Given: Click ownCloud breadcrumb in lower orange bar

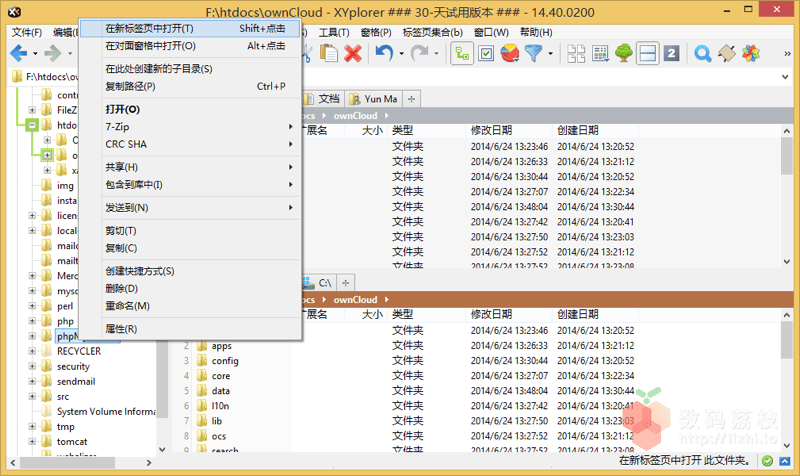Looking at the screenshot, I should pos(355,299).
